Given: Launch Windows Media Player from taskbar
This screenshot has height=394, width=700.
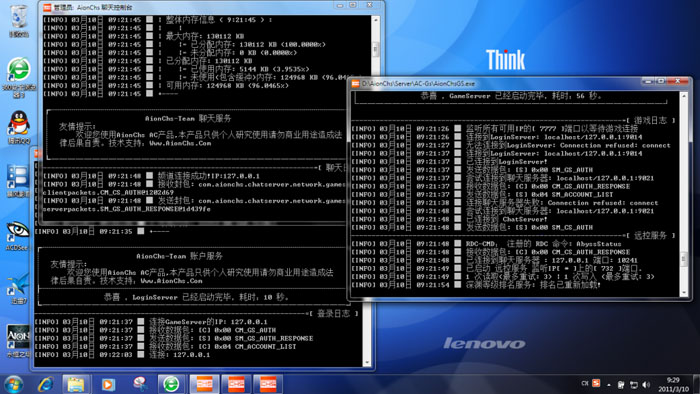Looking at the screenshot, I should coord(108,384).
